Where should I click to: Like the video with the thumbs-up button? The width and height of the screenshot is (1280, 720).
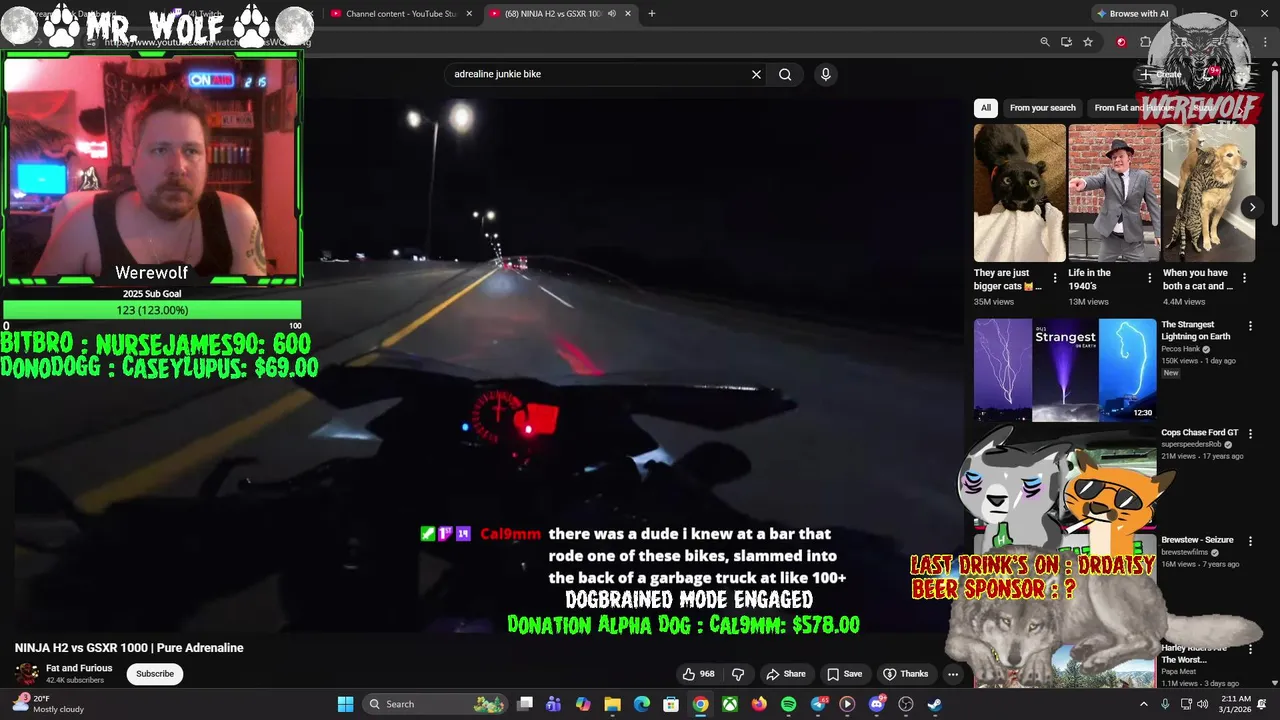click(699, 674)
